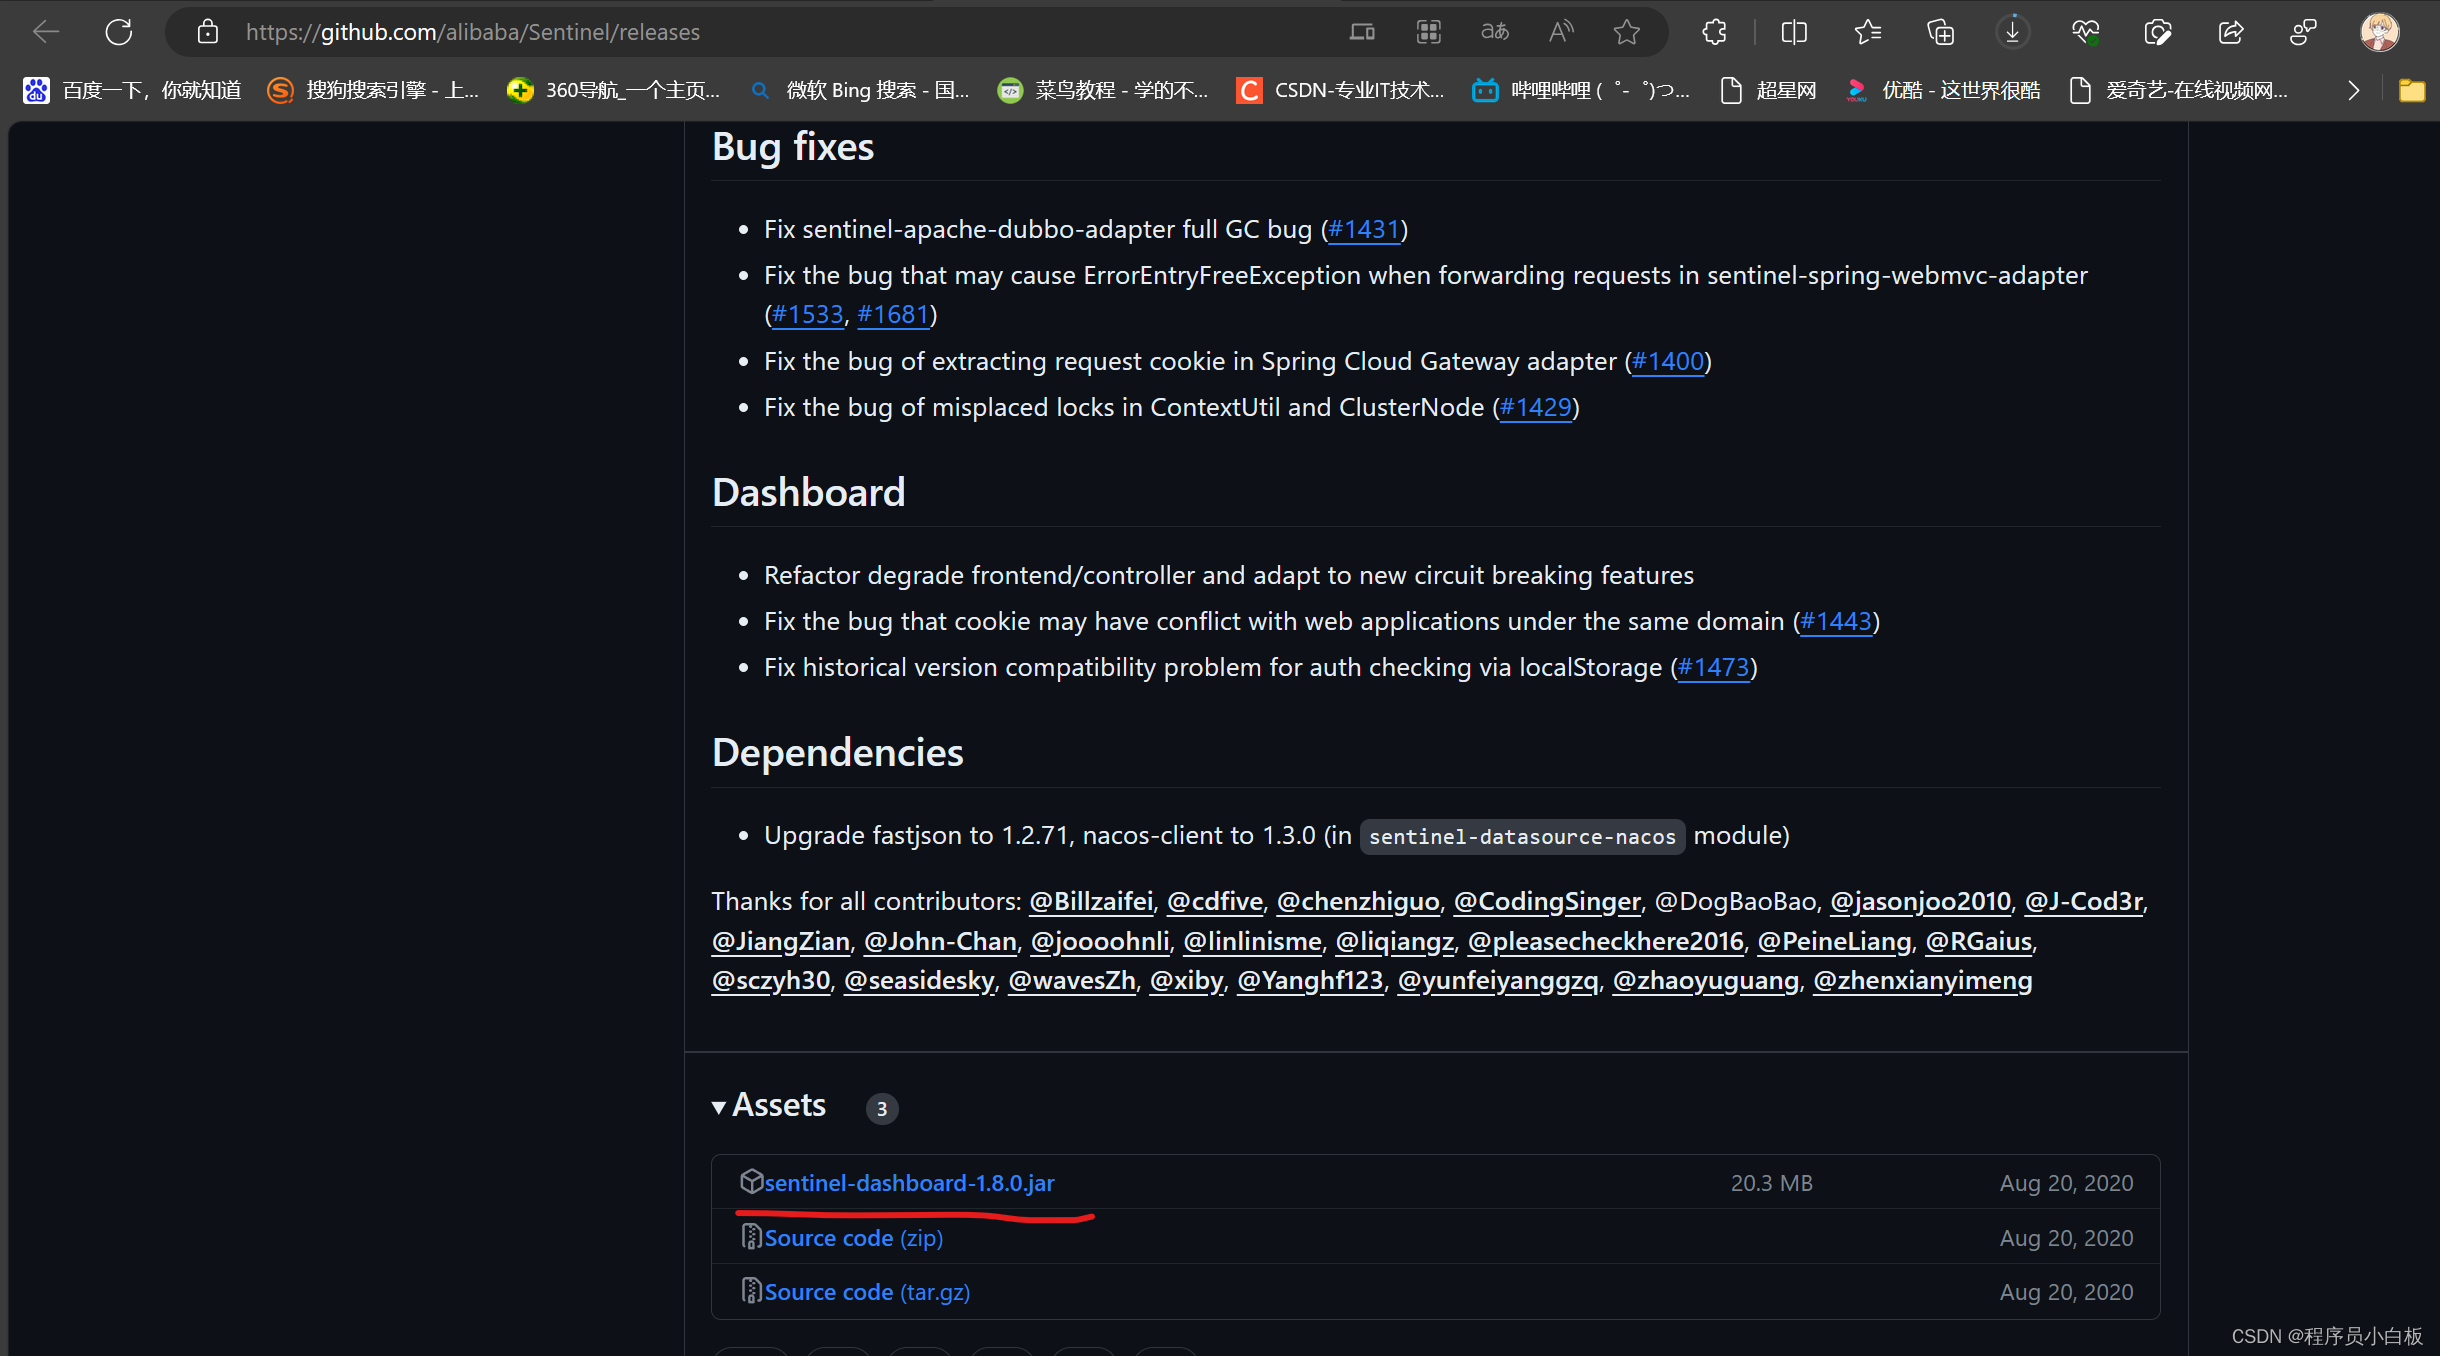Open the other favorites folder icon

(x=2412, y=91)
